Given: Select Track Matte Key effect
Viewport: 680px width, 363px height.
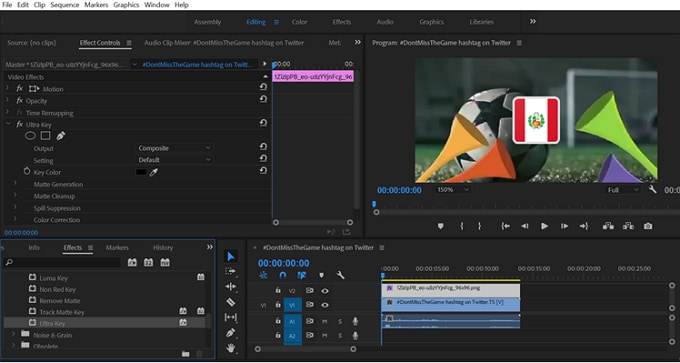Looking at the screenshot, I should click(x=62, y=312).
